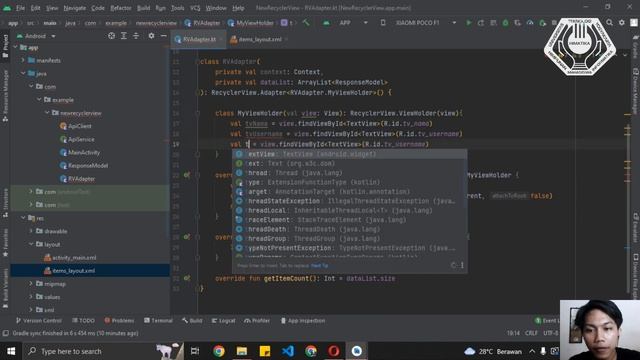Open the App Inspection tool window
This screenshot has height=360, width=640.
(303, 321)
